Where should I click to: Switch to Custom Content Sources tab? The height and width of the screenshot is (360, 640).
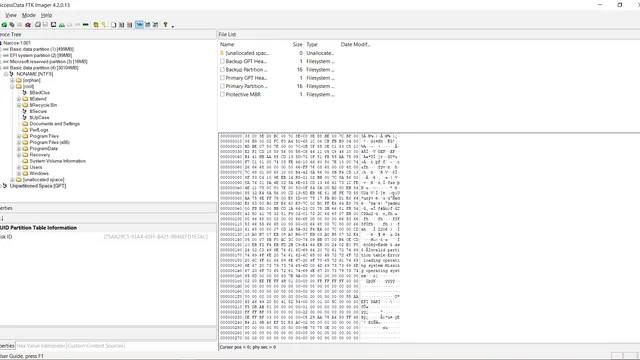point(96,346)
